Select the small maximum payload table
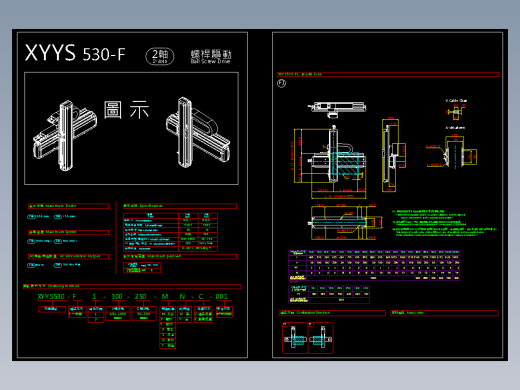This screenshot has width=520, height=390. [142, 268]
